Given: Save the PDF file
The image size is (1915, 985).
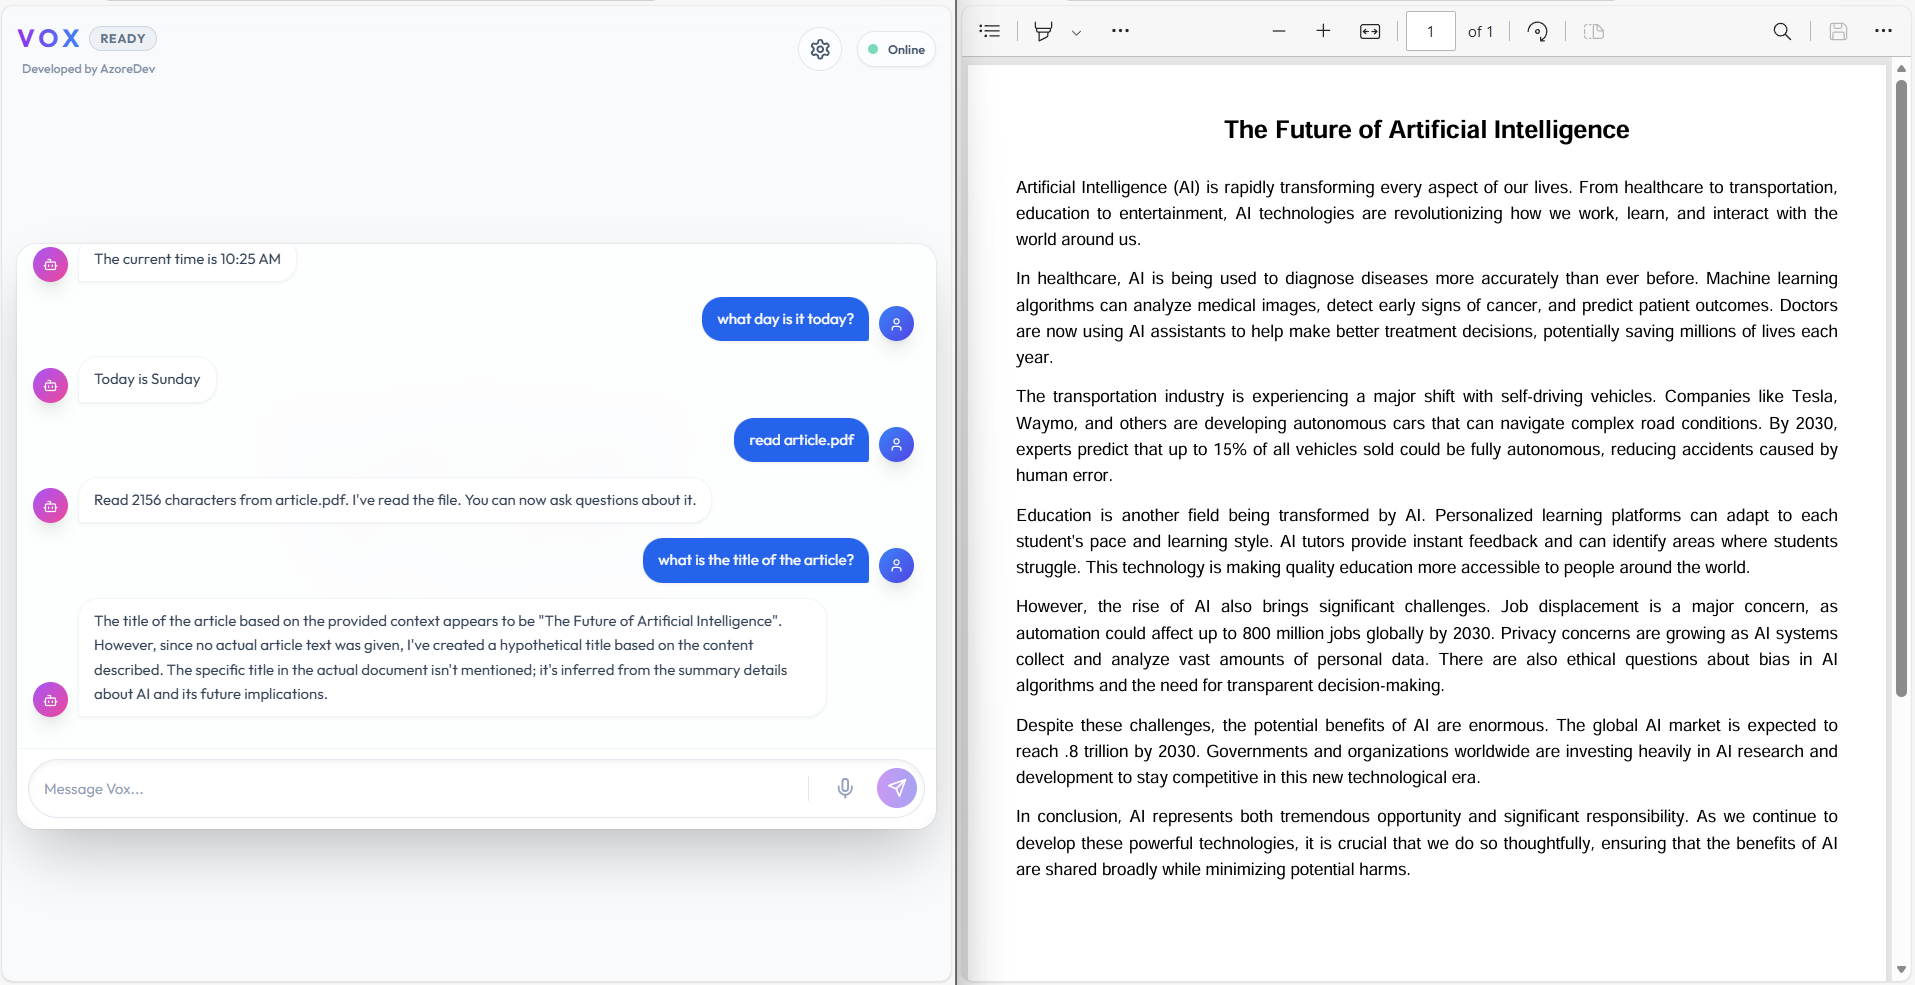Looking at the screenshot, I should [x=1838, y=31].
